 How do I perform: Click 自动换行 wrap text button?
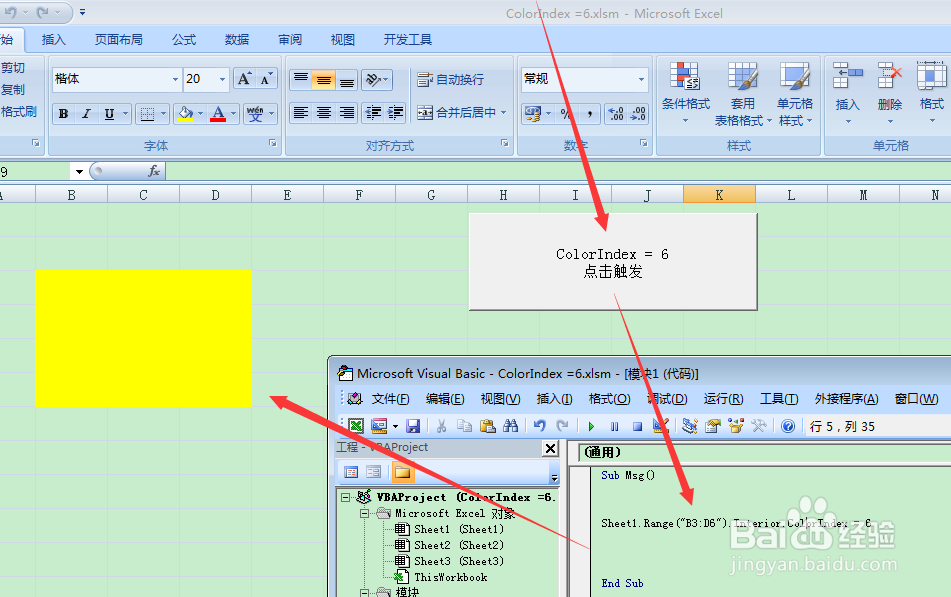tap(451, 79)
